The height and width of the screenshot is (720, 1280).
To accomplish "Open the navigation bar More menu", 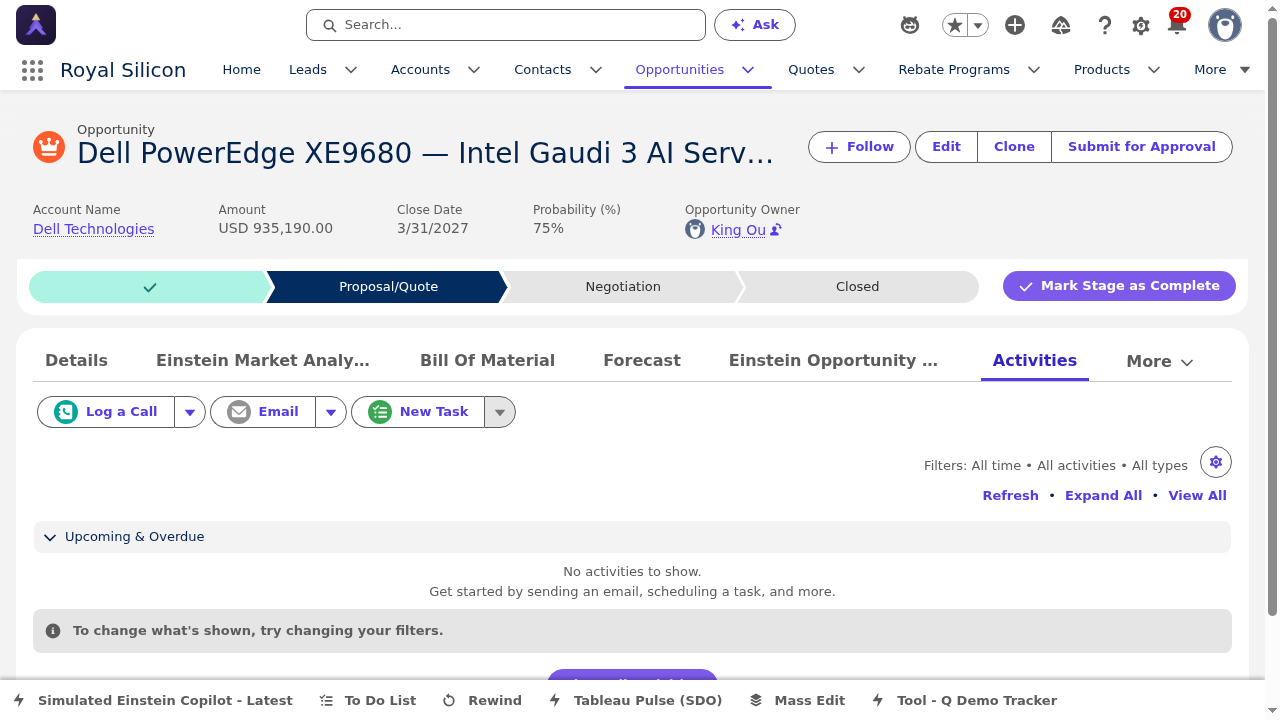I will point(1222,70).
